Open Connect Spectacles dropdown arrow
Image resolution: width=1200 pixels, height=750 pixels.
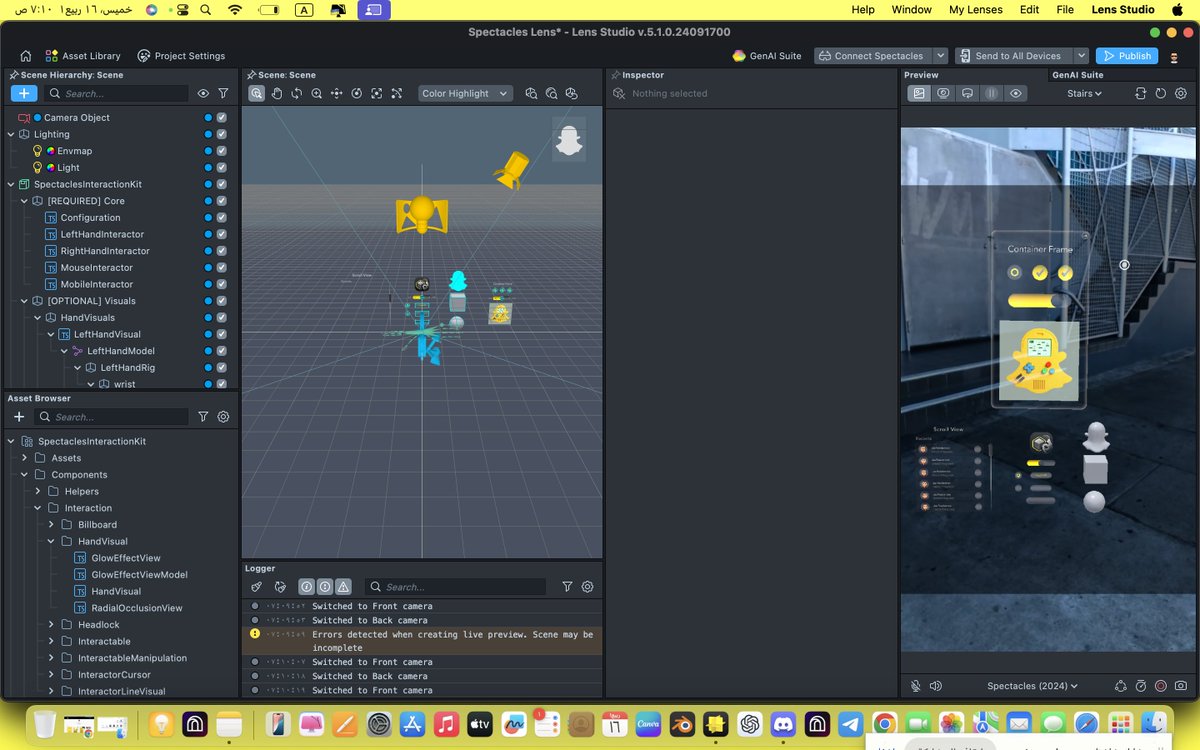(x=940, y=56)
